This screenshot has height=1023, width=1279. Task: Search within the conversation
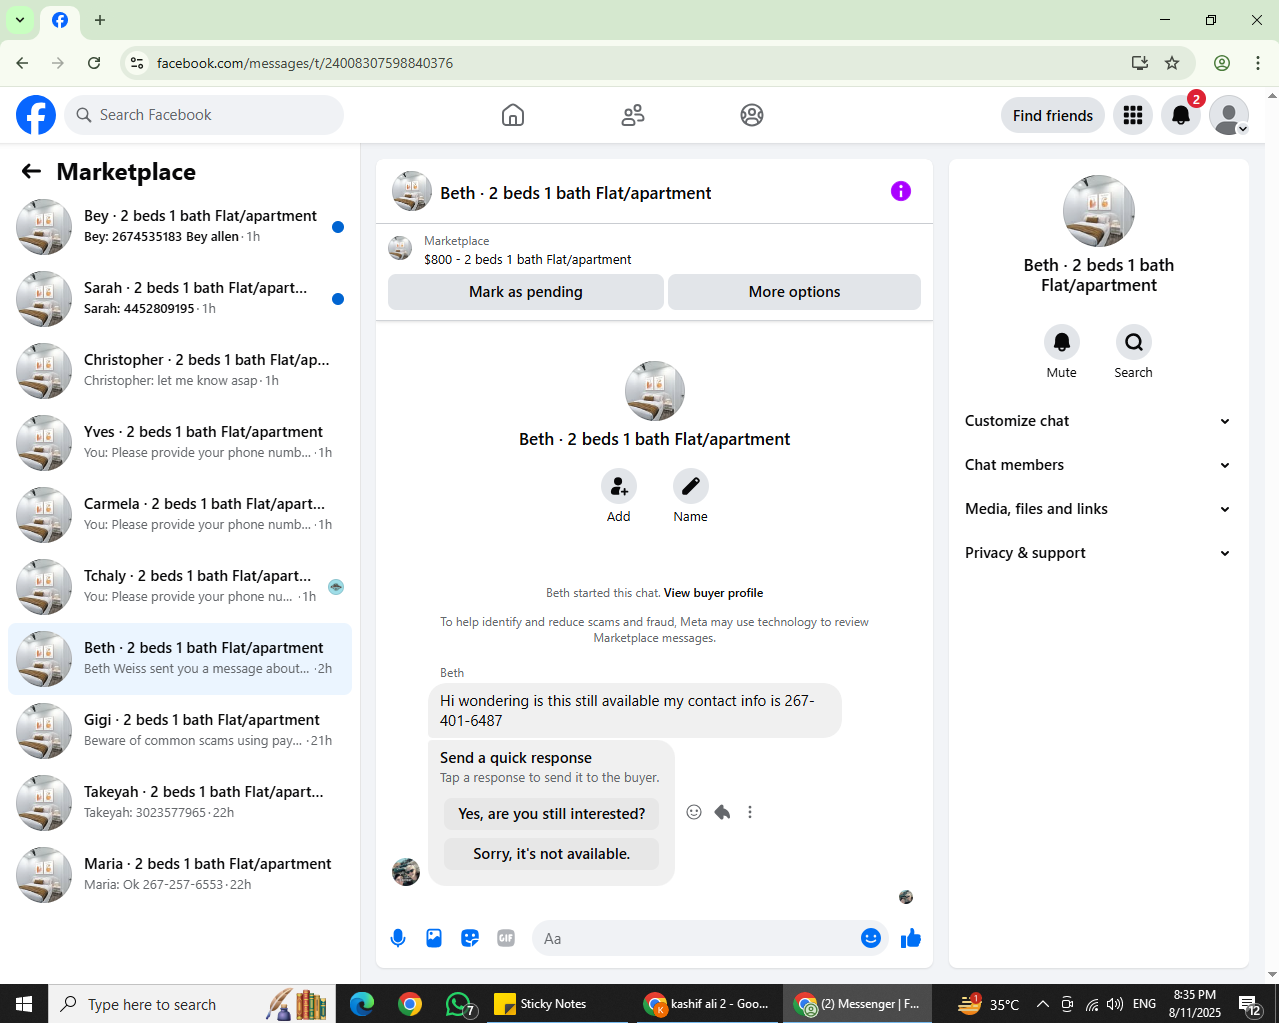click(x=1134, y=343)
